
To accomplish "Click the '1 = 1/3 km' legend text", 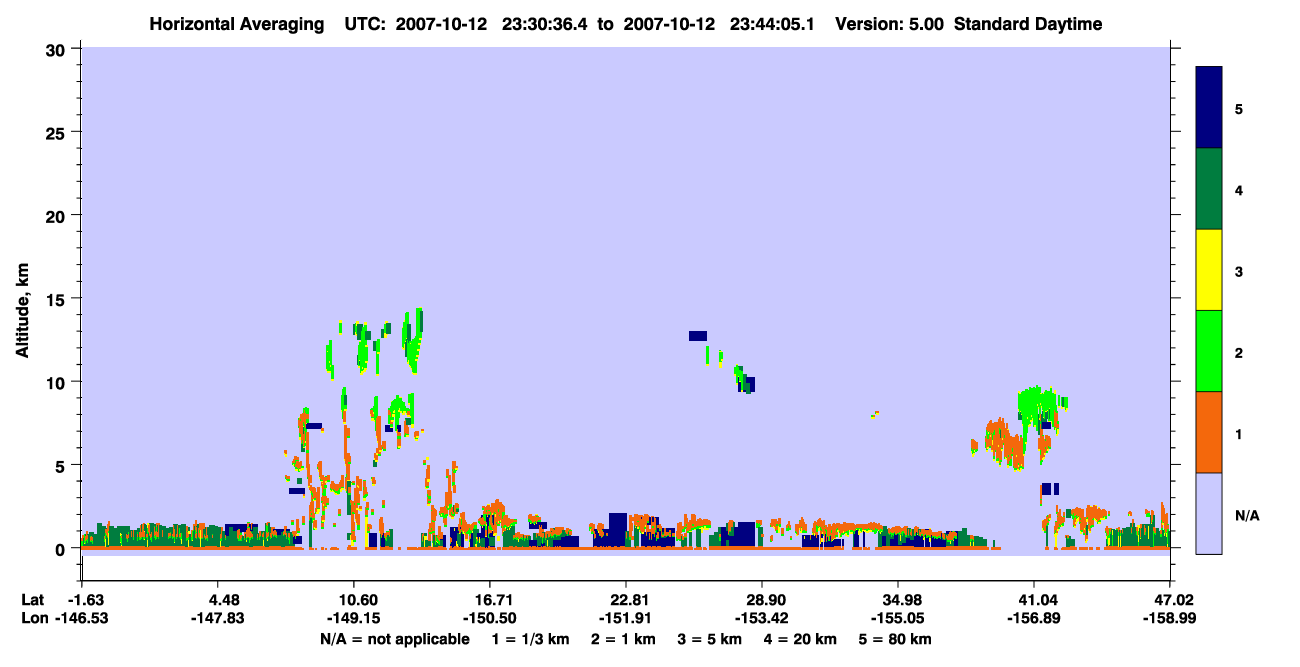I will tap(531, 639).
